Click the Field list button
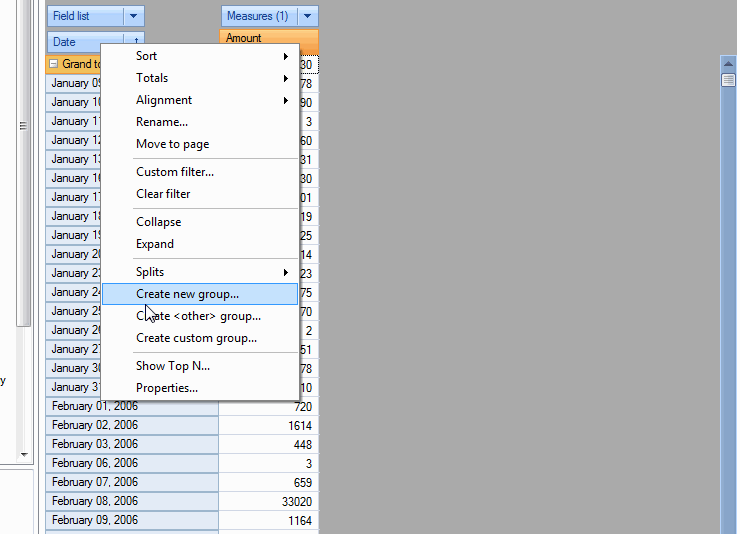 85,16
